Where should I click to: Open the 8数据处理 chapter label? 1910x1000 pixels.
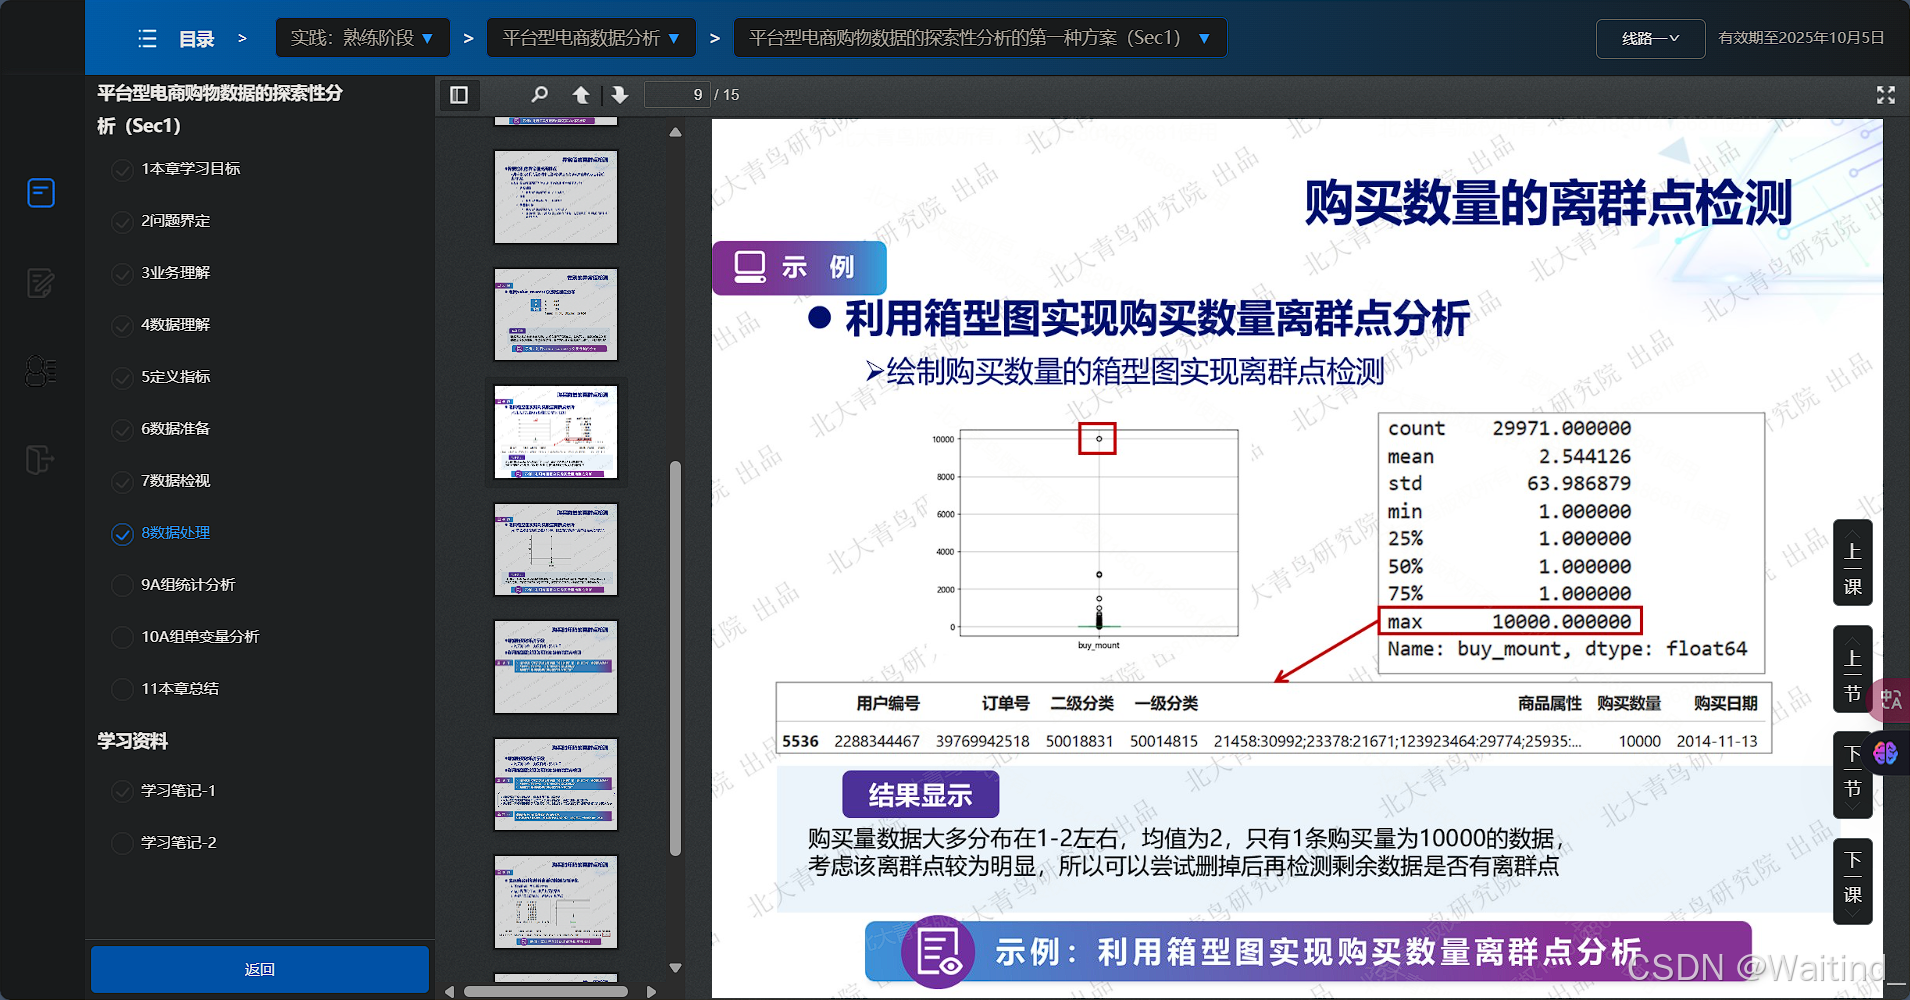pyautogui.click(x=176, y=533)
